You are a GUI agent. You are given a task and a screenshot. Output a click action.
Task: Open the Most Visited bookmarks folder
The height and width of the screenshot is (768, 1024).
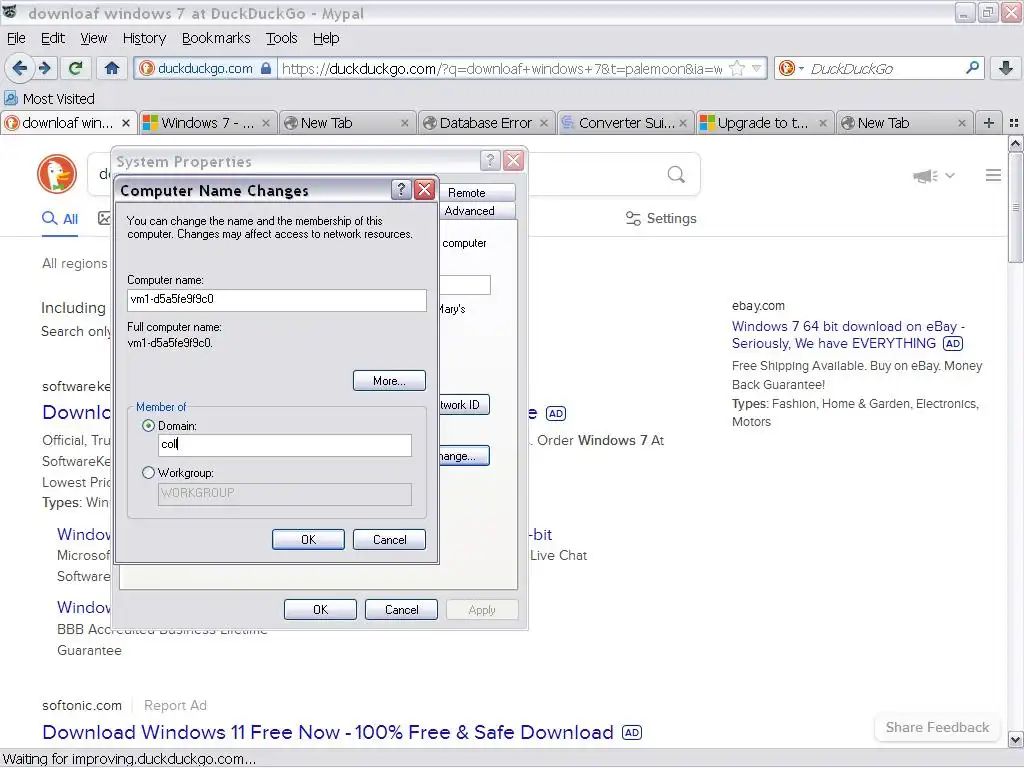(x=50, y=99)
